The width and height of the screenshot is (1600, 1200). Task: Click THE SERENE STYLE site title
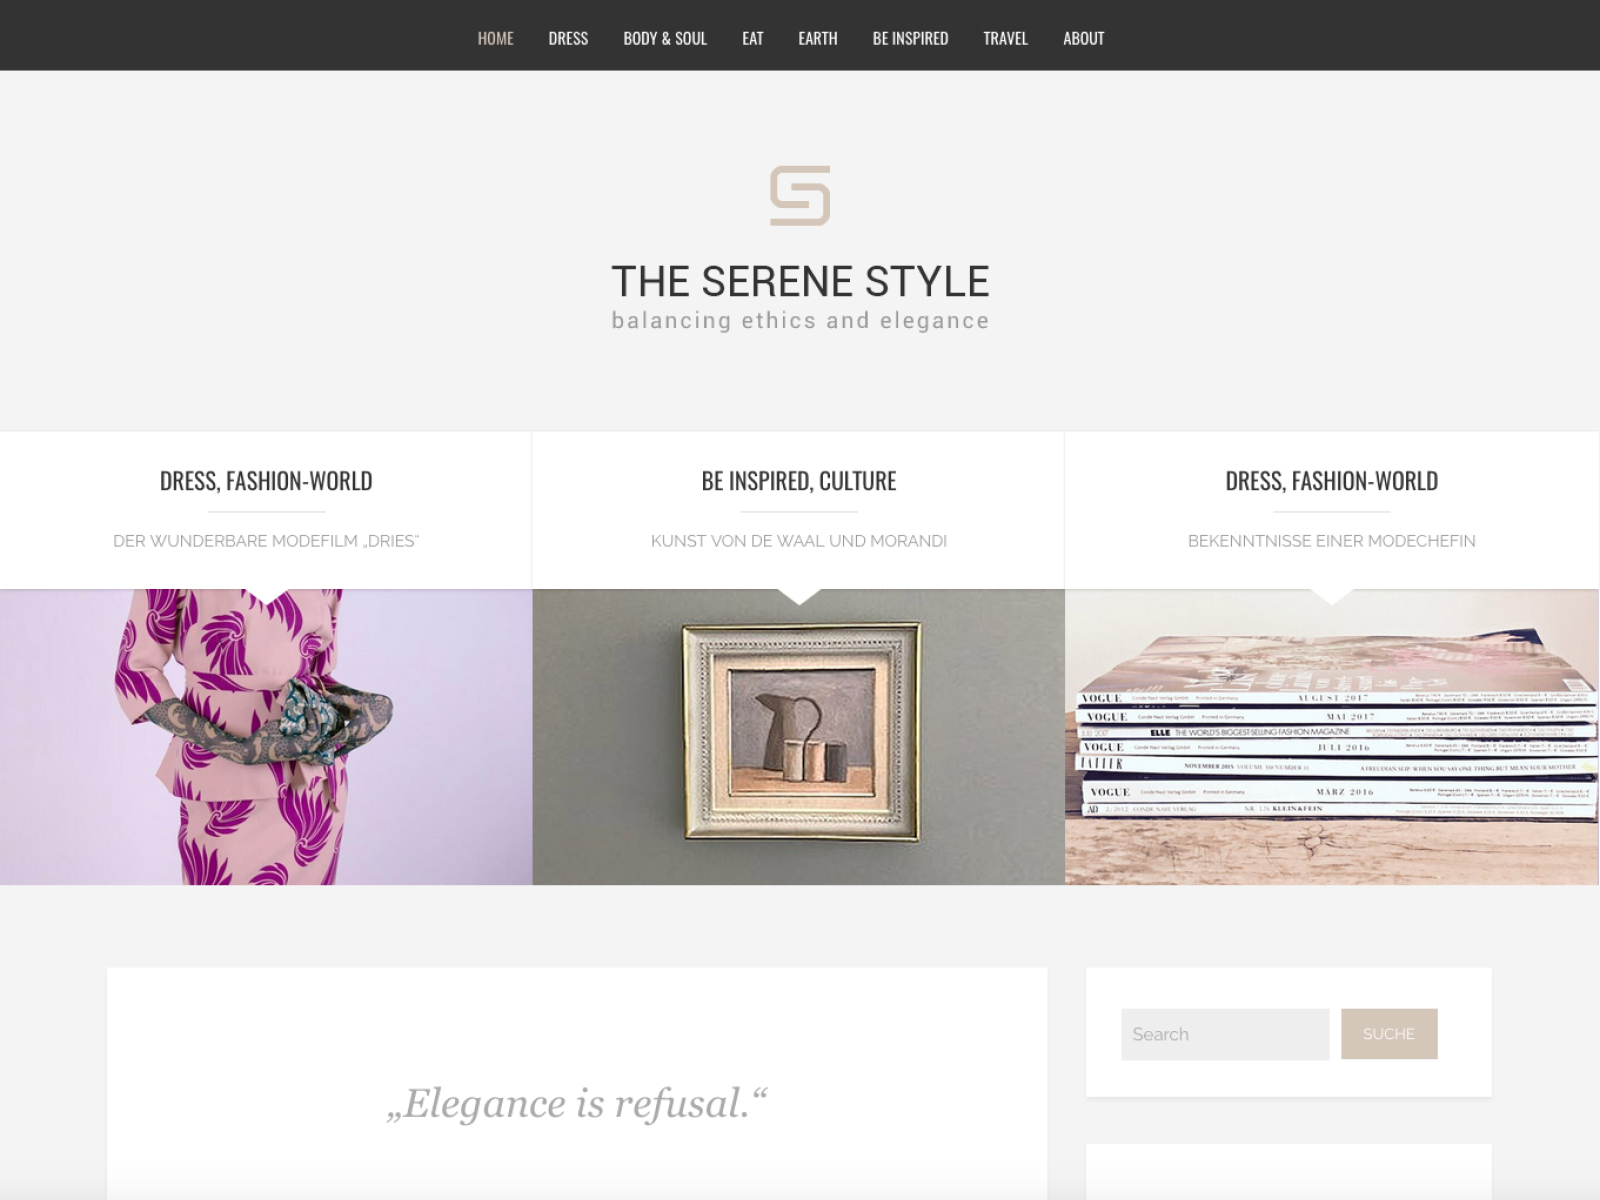point(800,282)
